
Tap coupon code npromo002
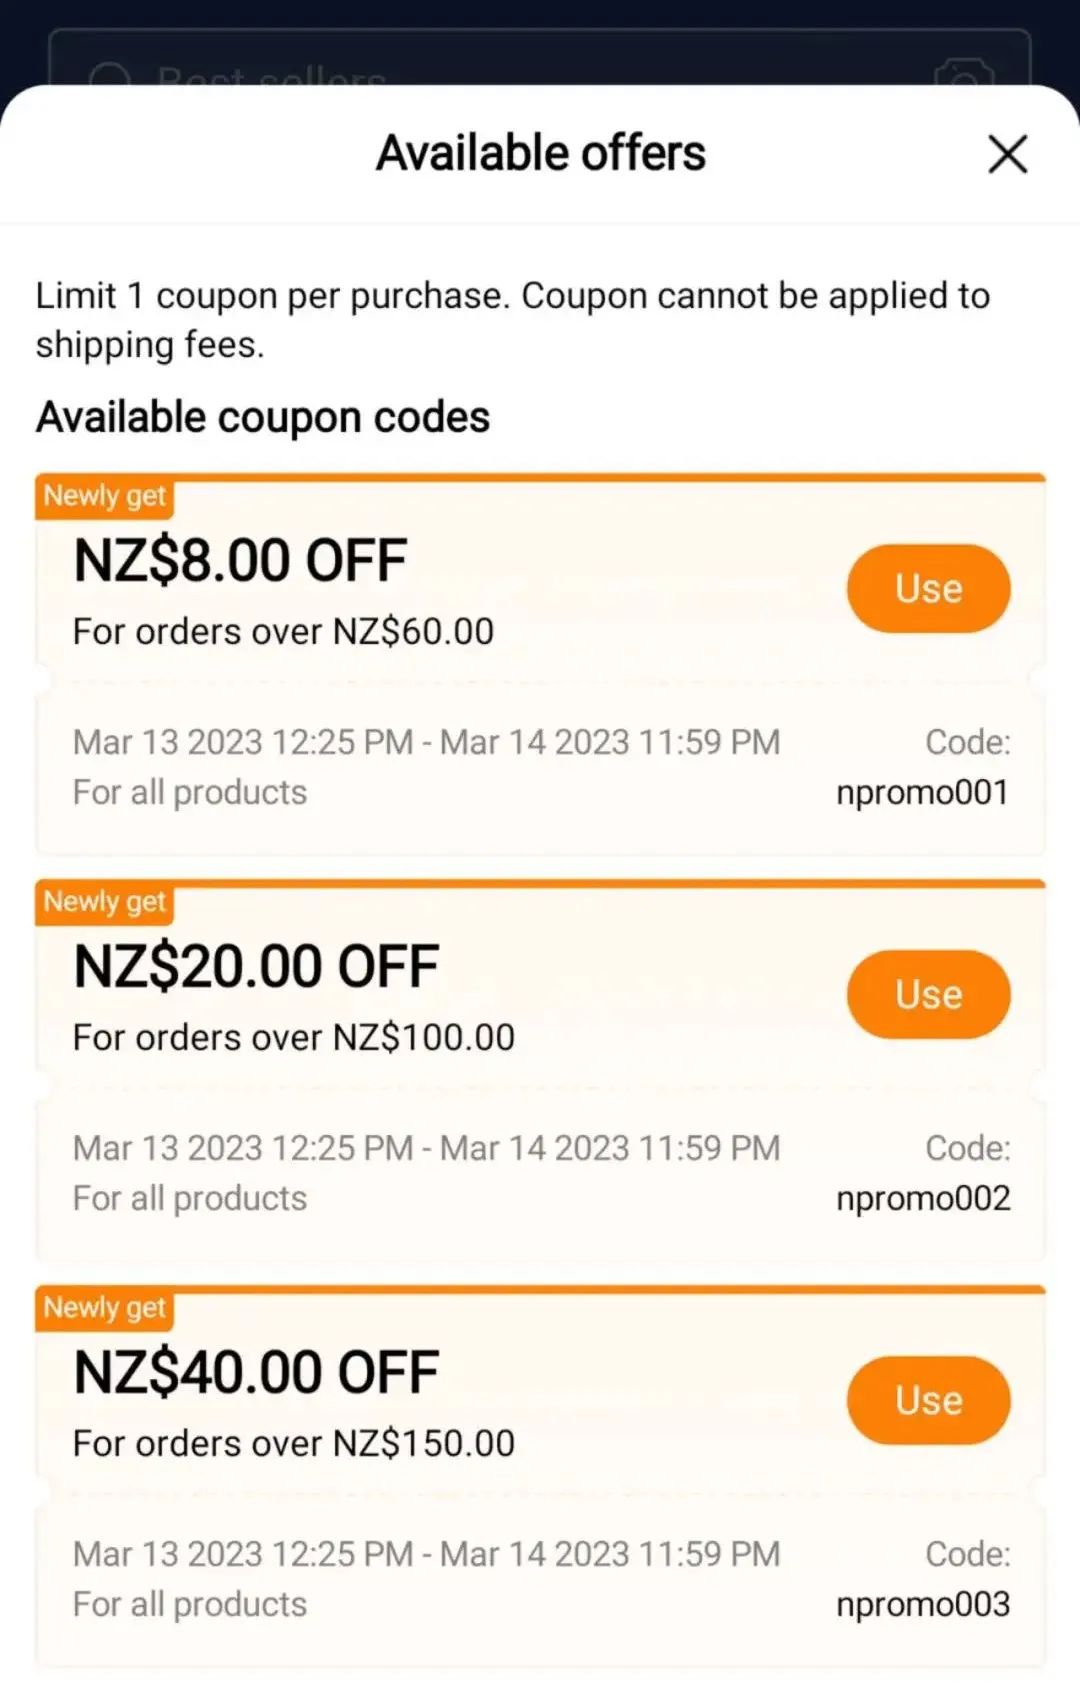tap(922, 1198)
